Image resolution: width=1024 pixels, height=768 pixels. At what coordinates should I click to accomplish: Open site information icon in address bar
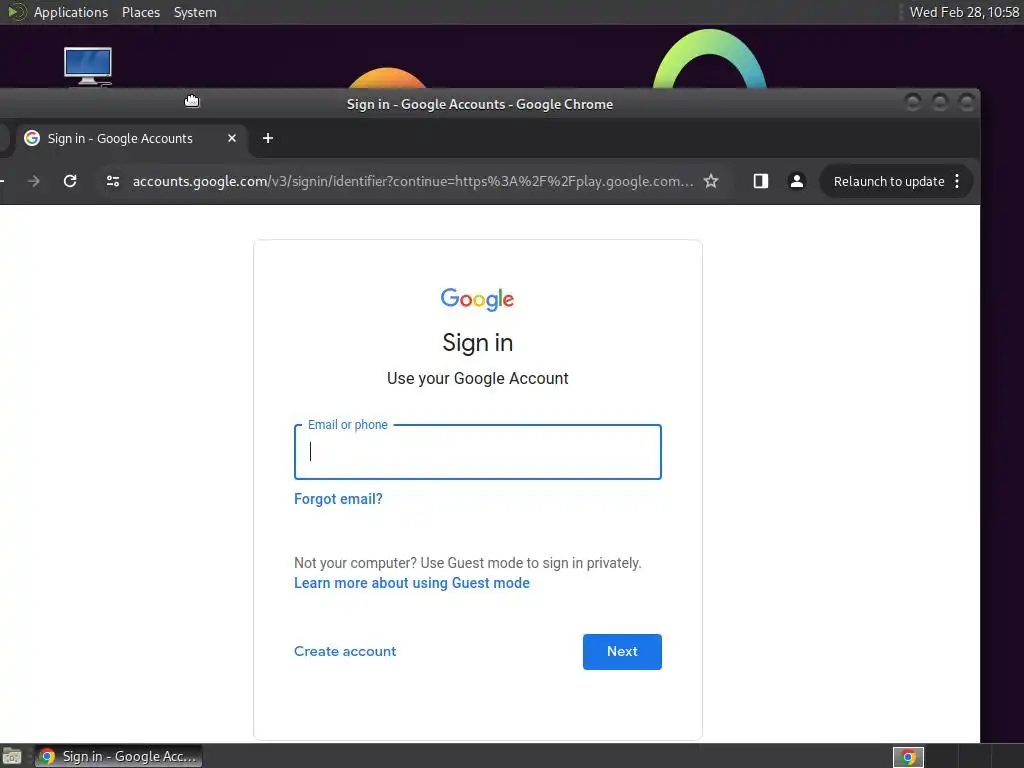tap(112, 181)
